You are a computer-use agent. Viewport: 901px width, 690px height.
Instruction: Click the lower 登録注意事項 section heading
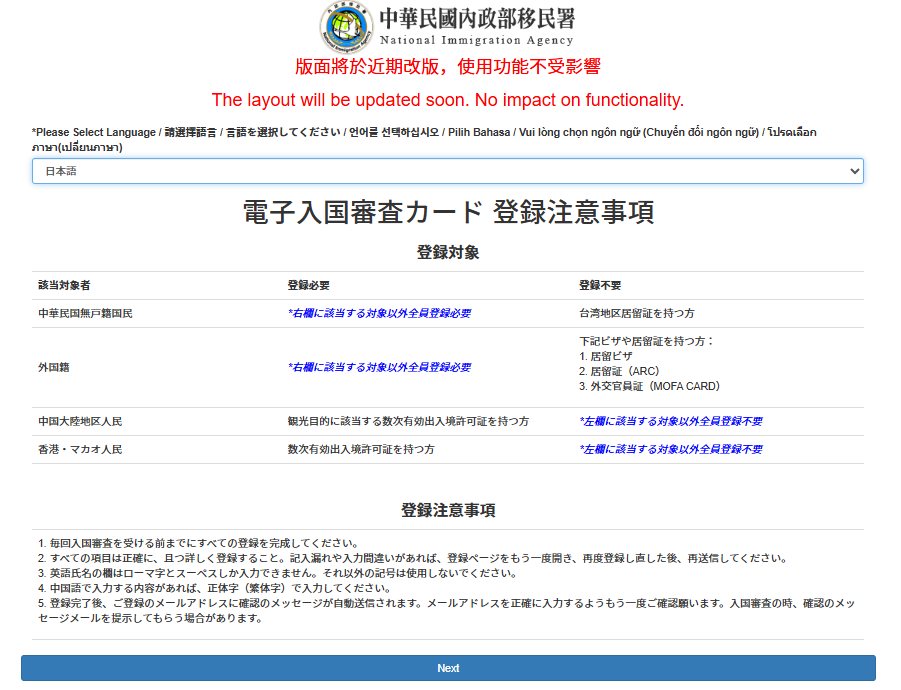pos(447,510)
